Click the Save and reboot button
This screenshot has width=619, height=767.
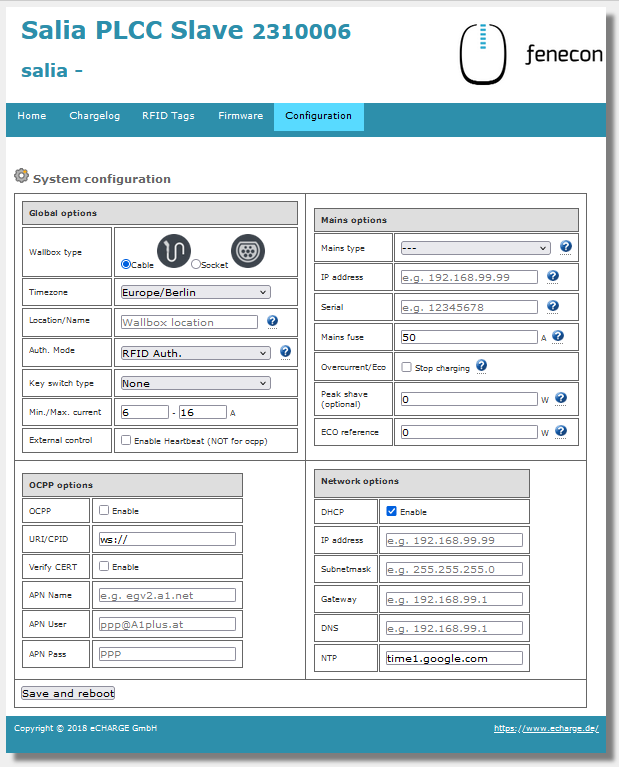(68, 693)
